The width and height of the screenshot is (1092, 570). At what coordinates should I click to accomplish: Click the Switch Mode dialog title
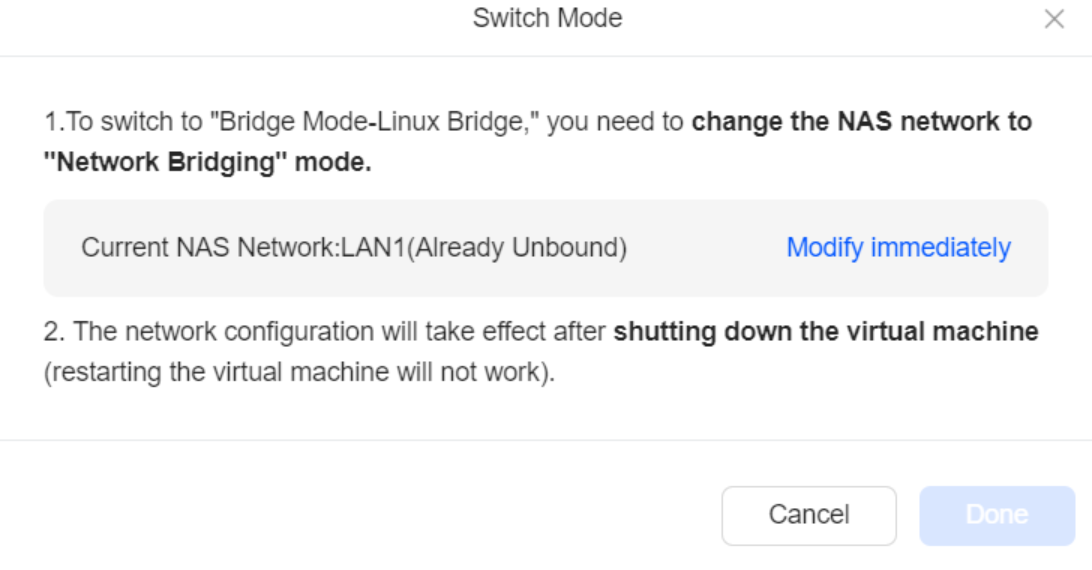[547, 18]
